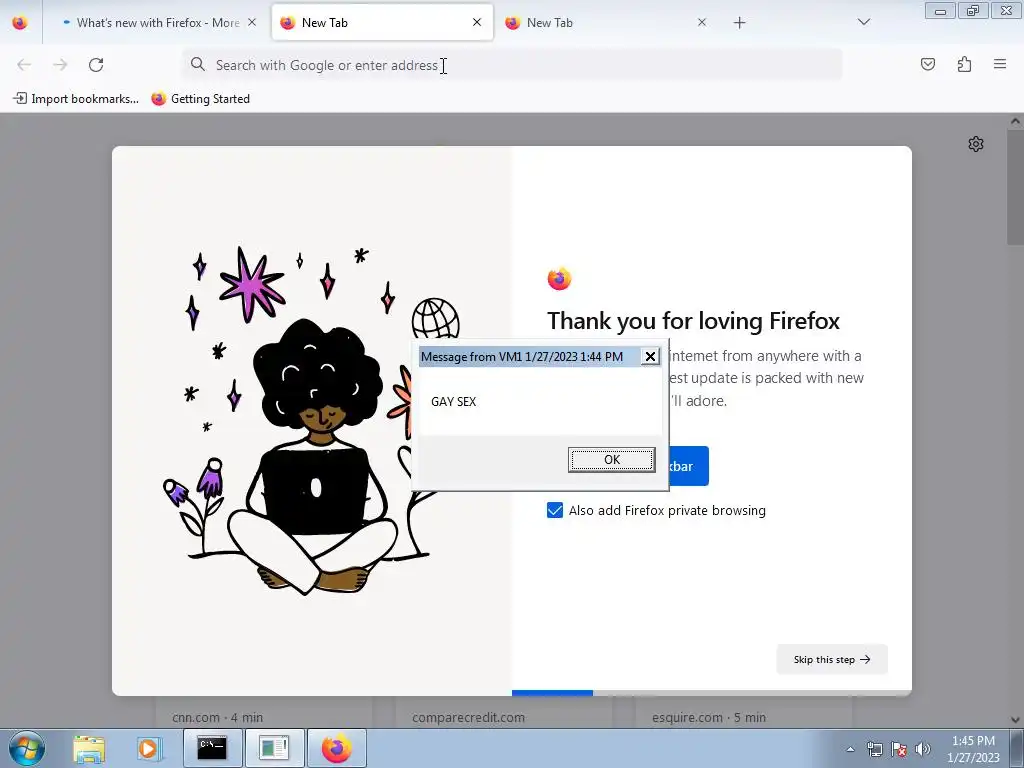Open Getting Started bookmark

pos(200,99)
